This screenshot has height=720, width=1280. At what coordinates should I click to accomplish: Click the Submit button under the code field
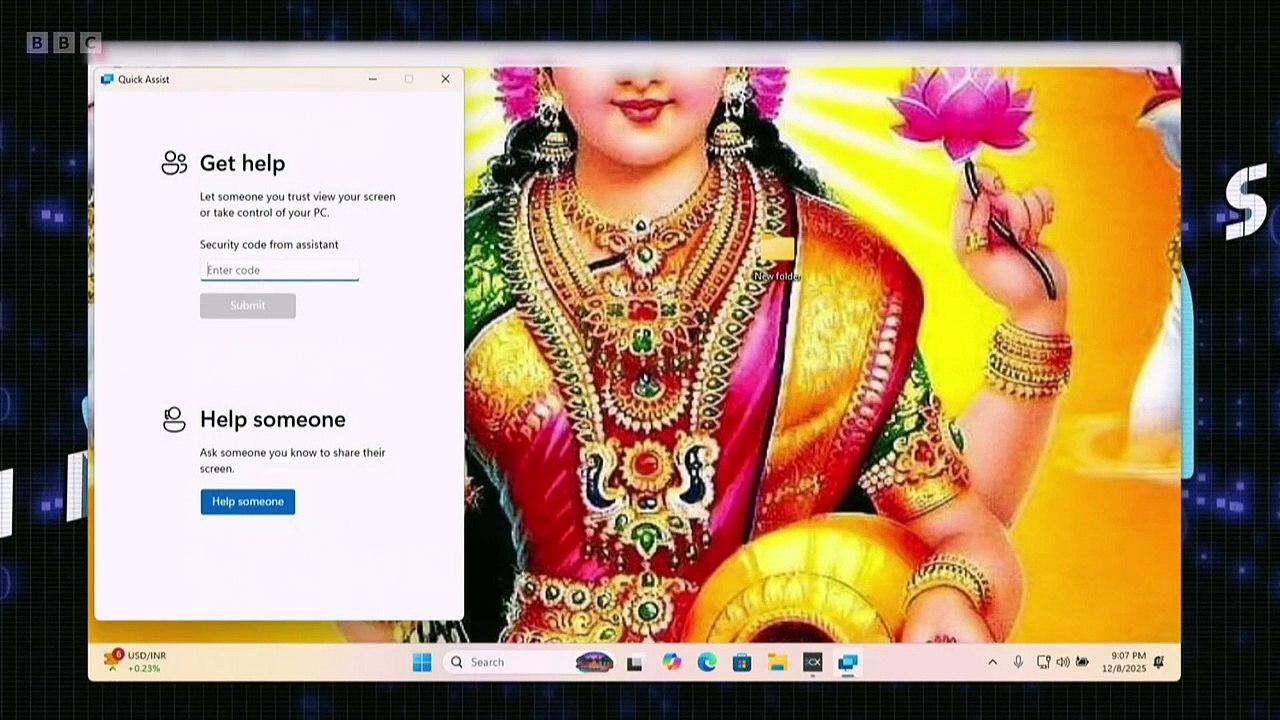pos(248,306)
